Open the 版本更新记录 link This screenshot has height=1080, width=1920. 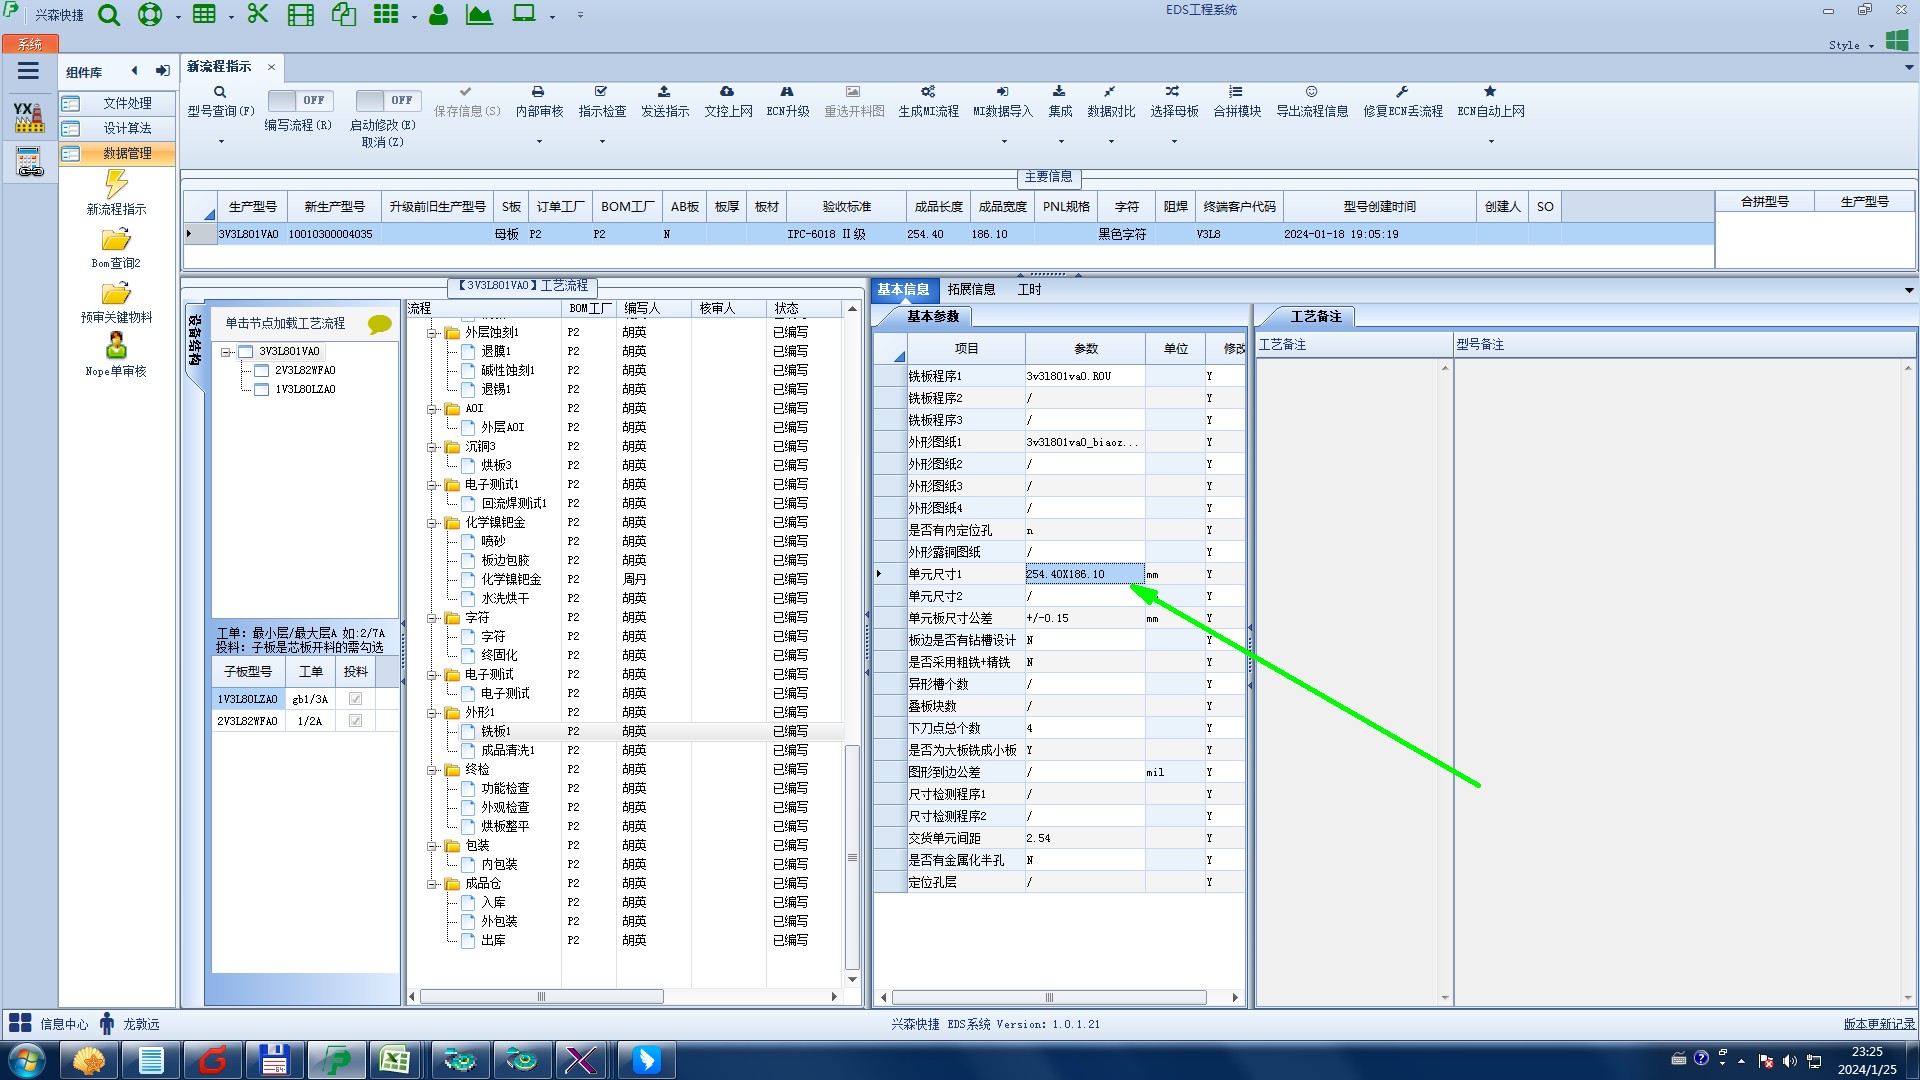click(x=1879, y=1024)
